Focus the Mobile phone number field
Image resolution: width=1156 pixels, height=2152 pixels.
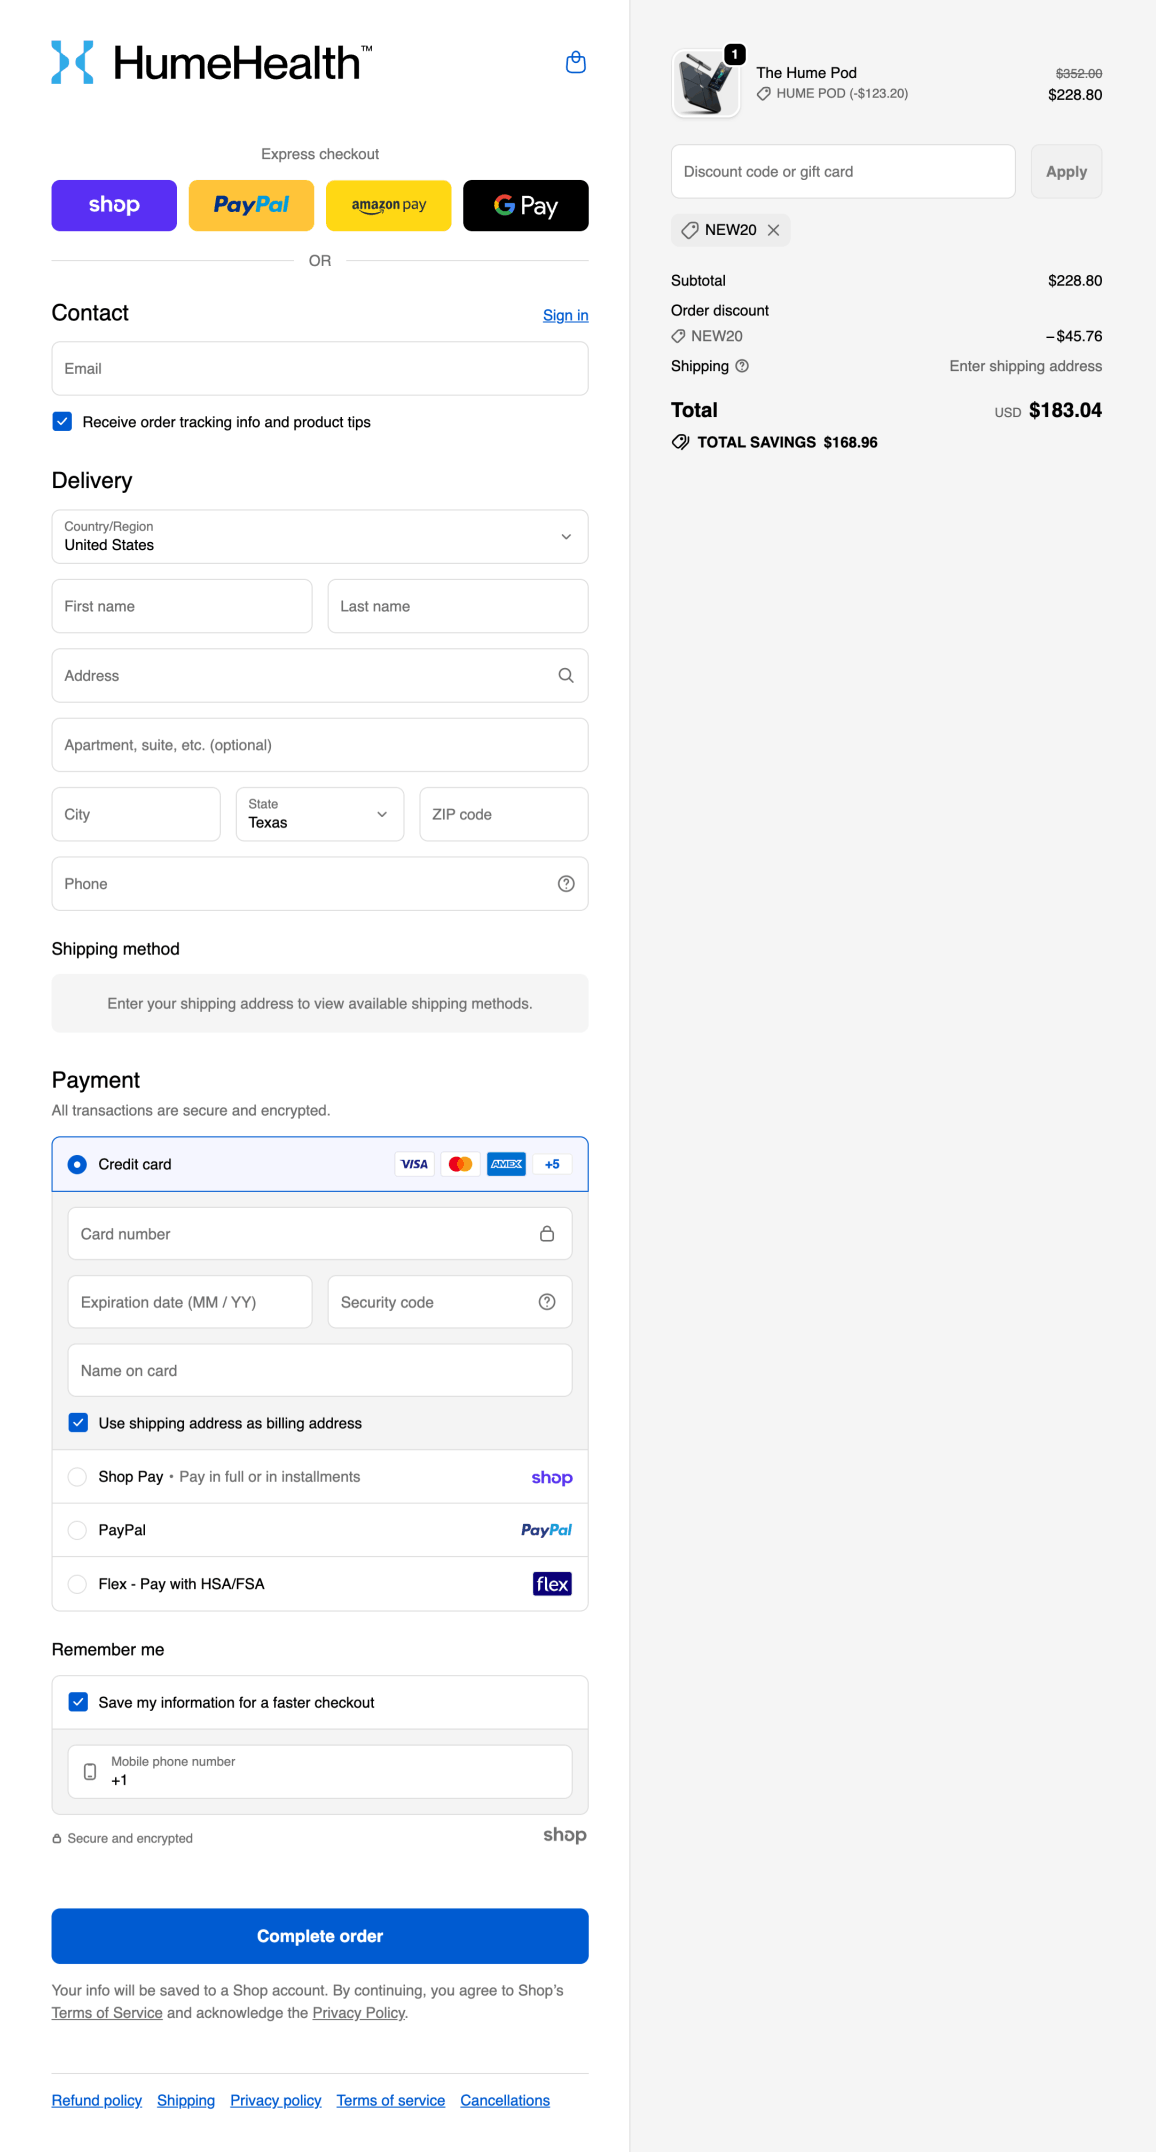(x=320, y=1772)
